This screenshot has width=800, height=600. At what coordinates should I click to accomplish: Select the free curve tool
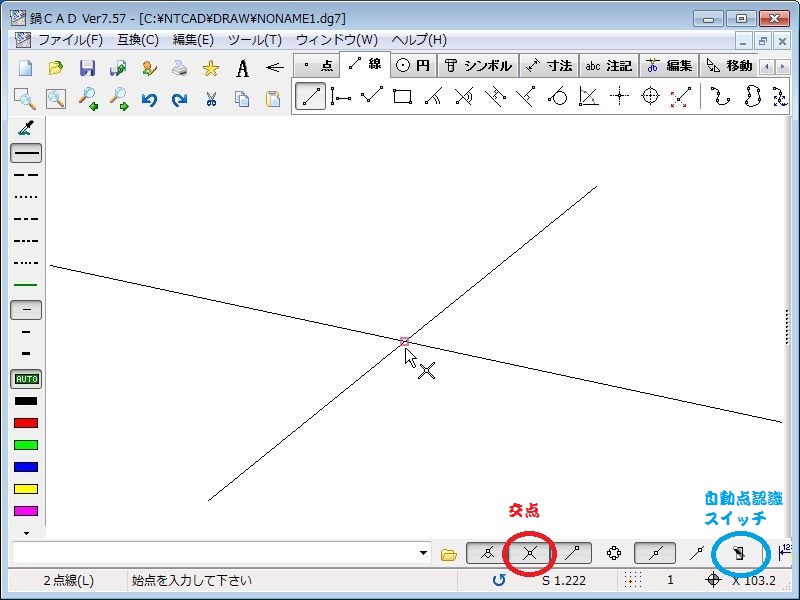pos(719,96)
